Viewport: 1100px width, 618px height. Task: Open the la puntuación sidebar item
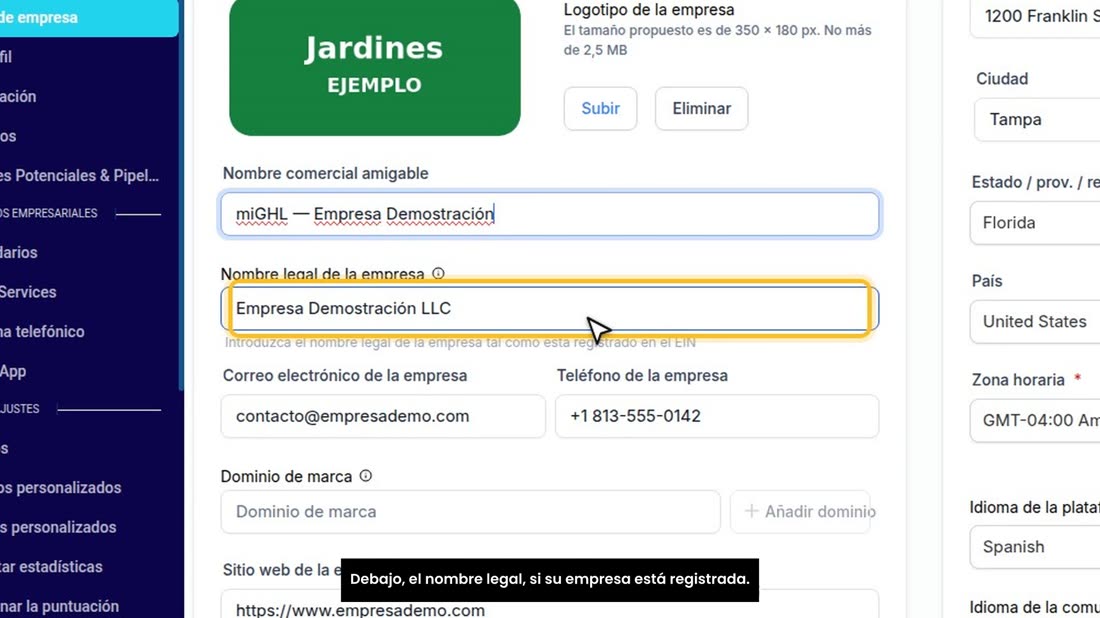click(x=60, y=605)
